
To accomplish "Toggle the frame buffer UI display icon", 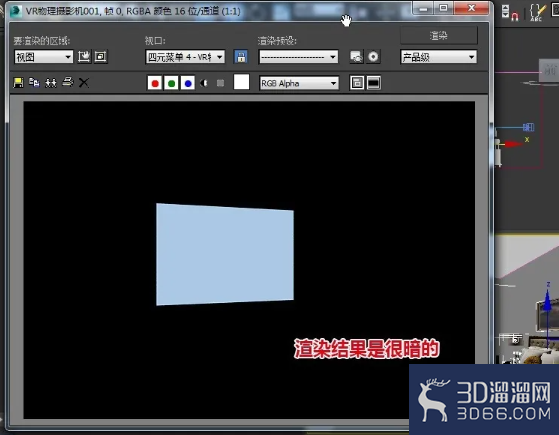I will [x=373, y=83].
